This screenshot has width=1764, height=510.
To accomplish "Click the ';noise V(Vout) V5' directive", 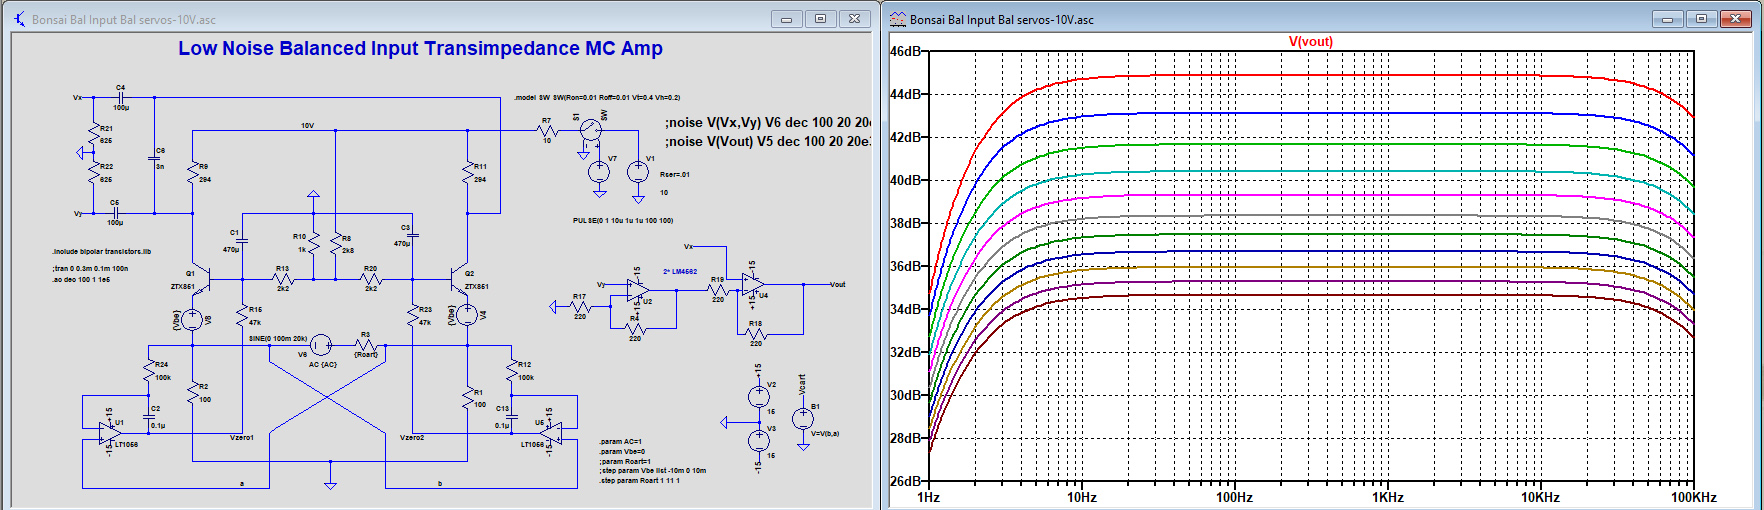I will tap(767, 141).
